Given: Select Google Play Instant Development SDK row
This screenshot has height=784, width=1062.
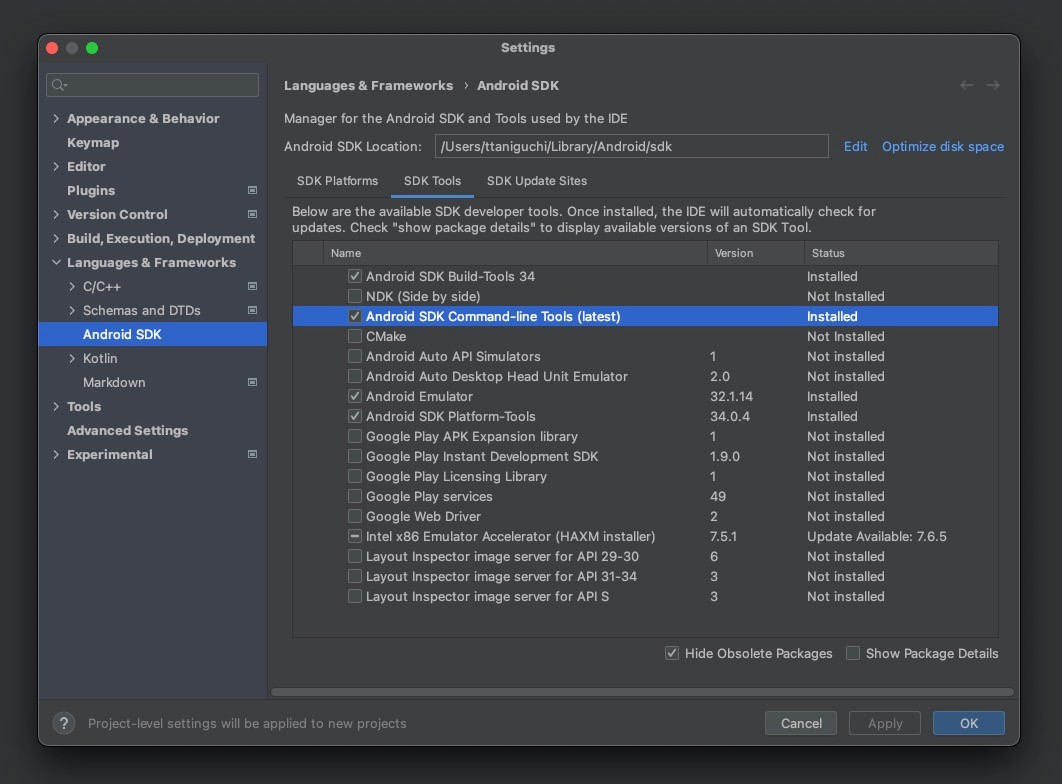Looking at the screenshot, I should tap(645, 456).
